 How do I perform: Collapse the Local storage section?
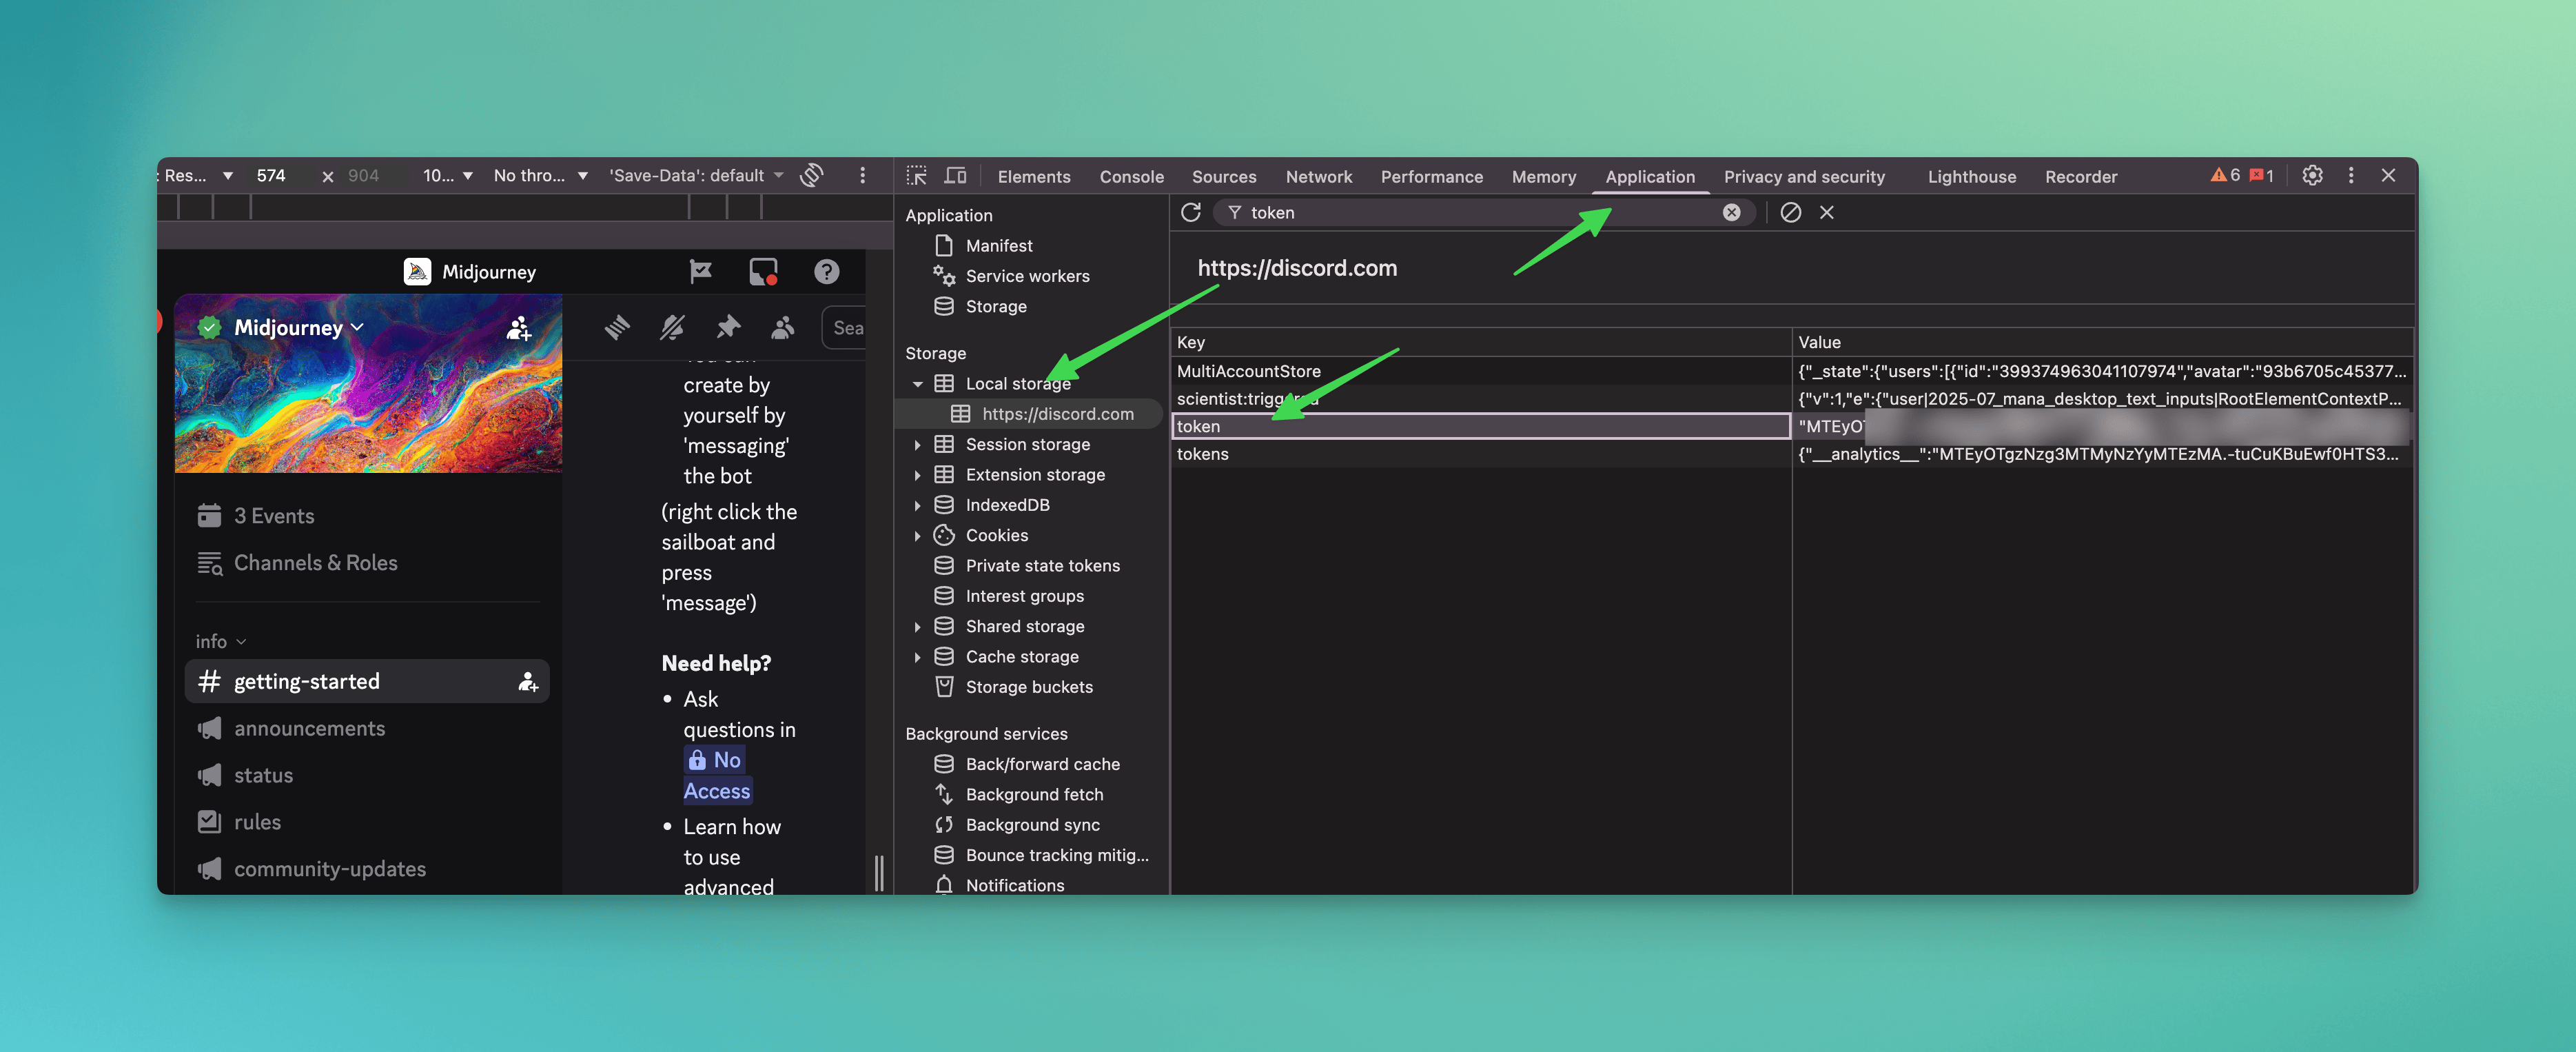(x=918, y=383)
